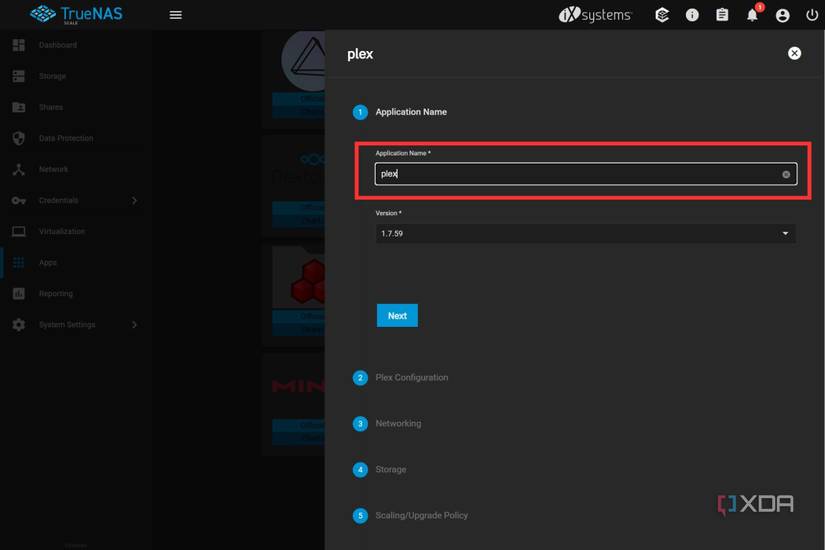Jump to step 2 Plex Configuration

(400, 377)
